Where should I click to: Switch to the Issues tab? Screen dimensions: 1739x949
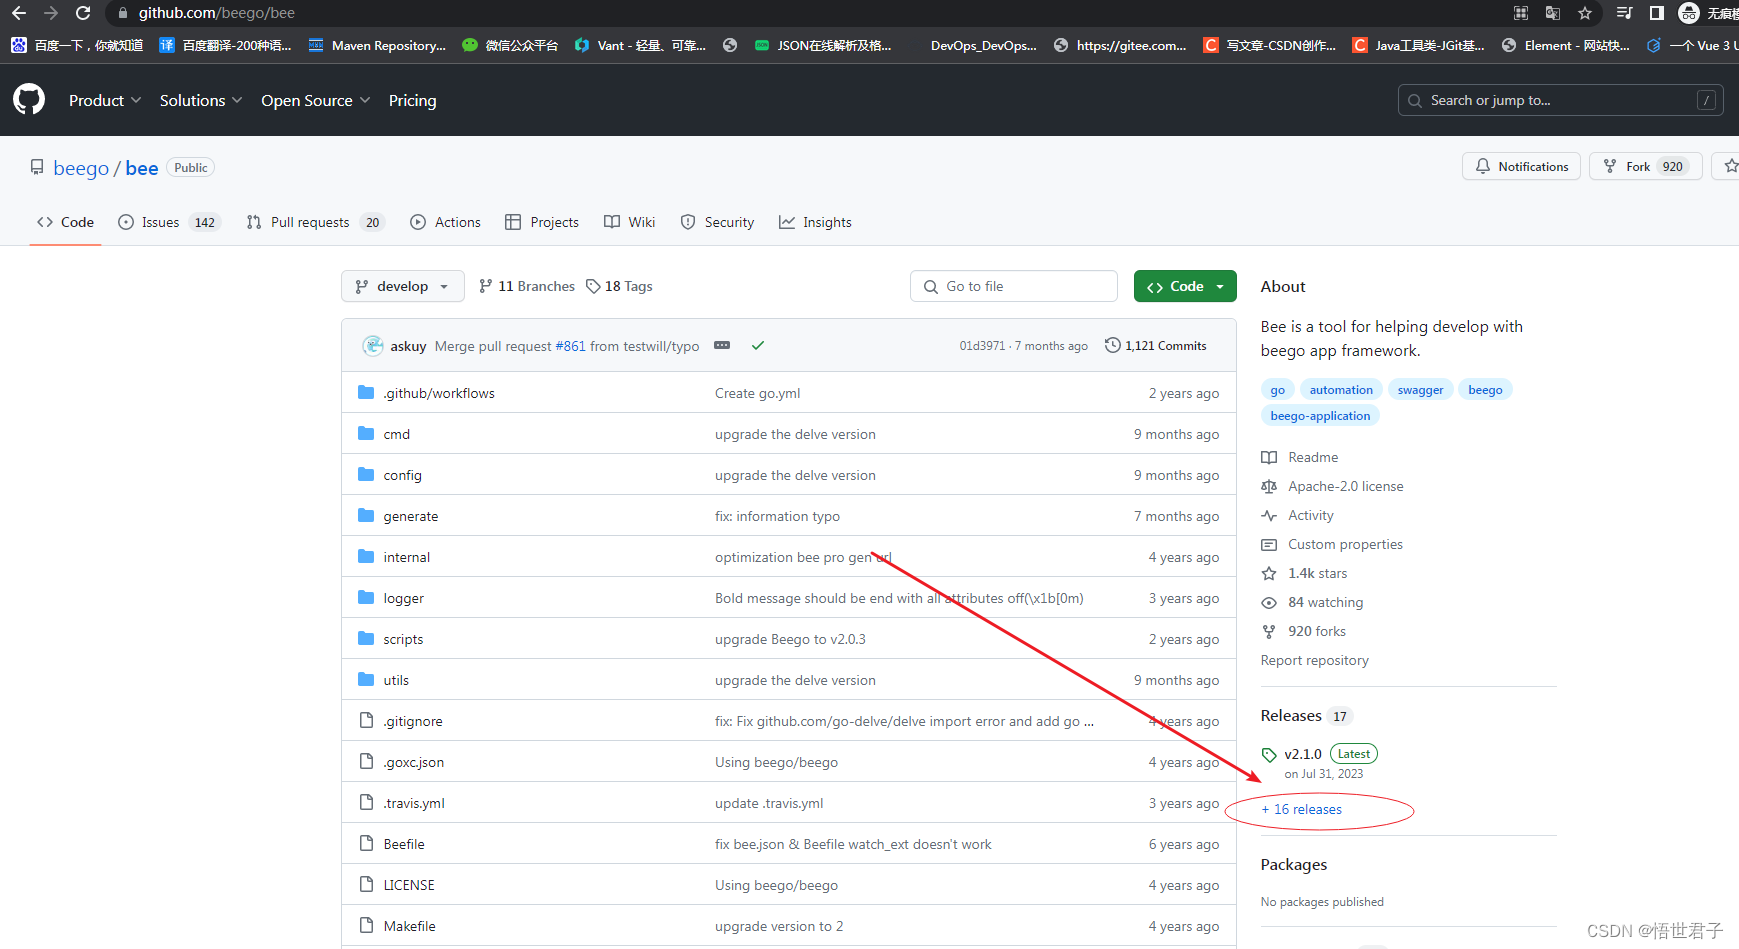tap(168, 222)
